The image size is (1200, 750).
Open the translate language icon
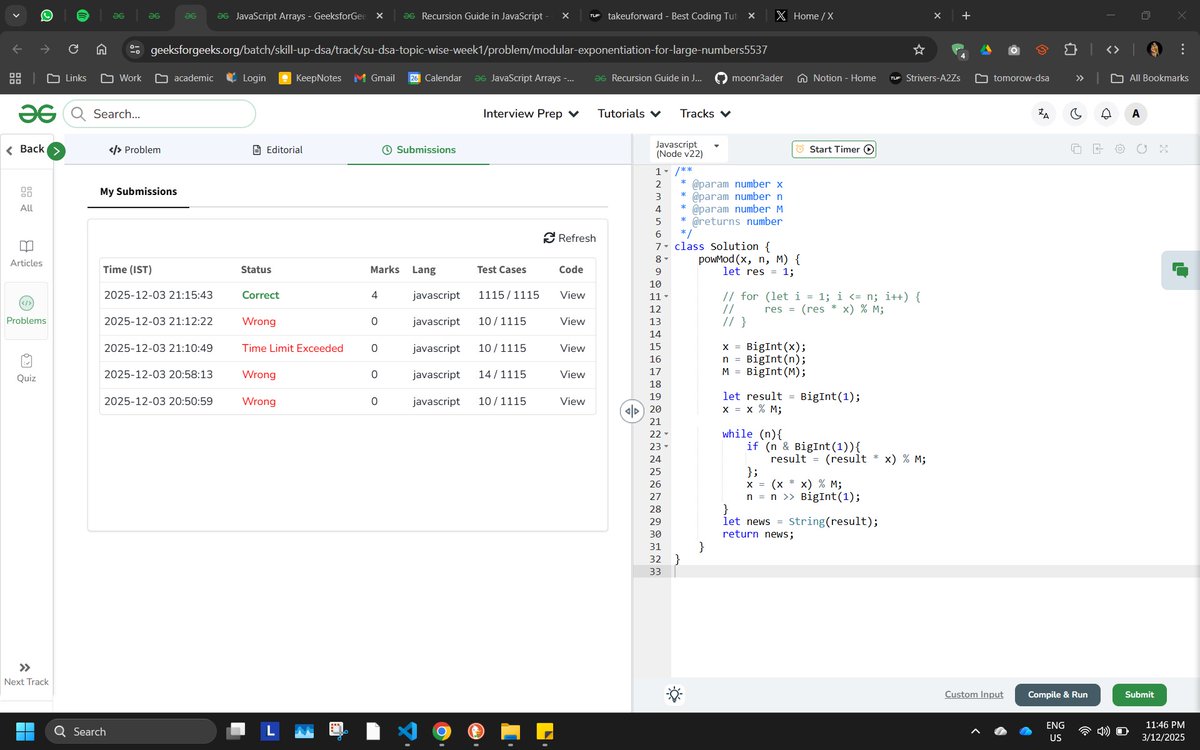(1044, 114)
